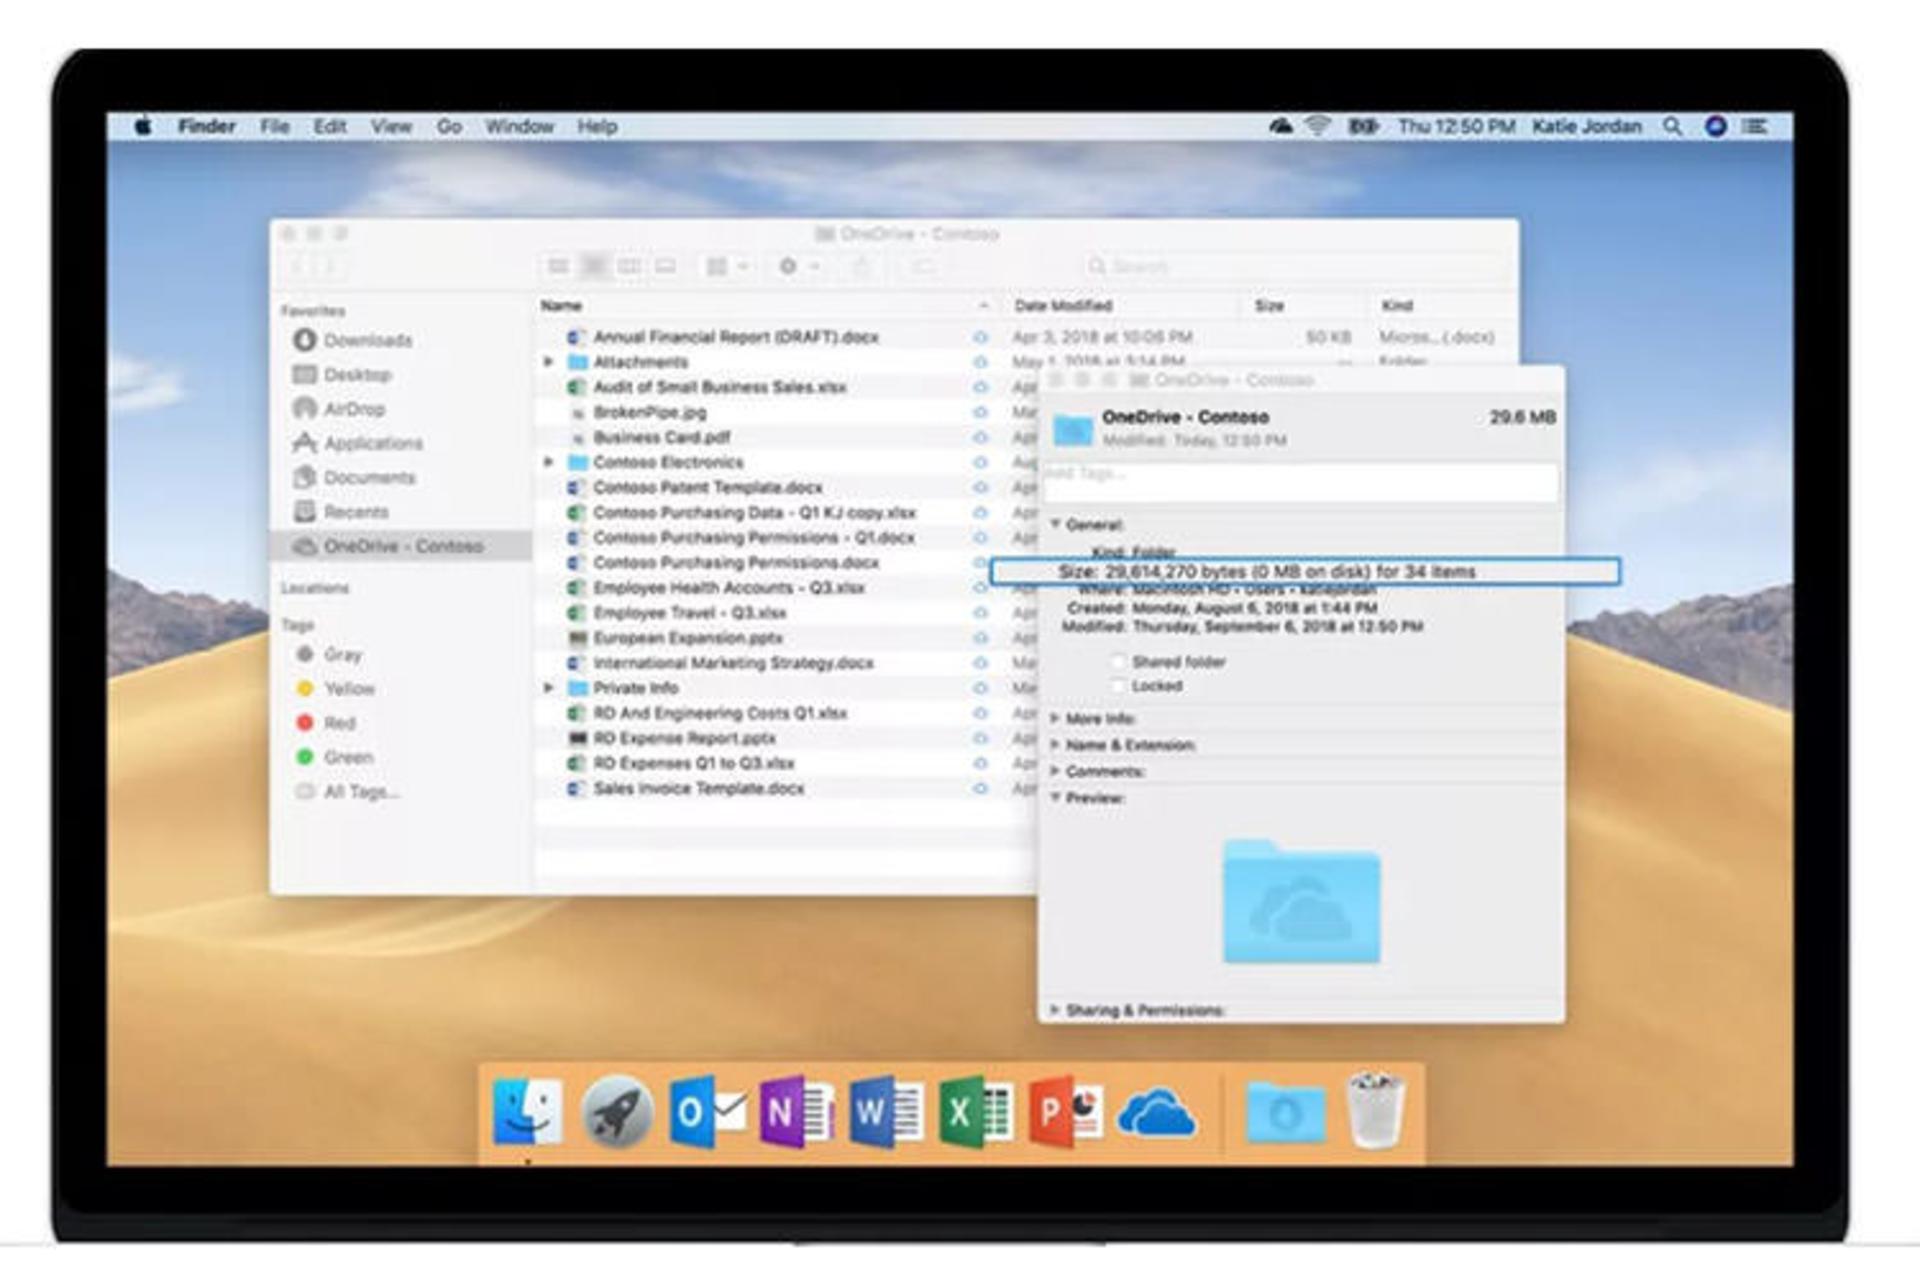
Task: Open the Window menu
Action: [519, 126]
